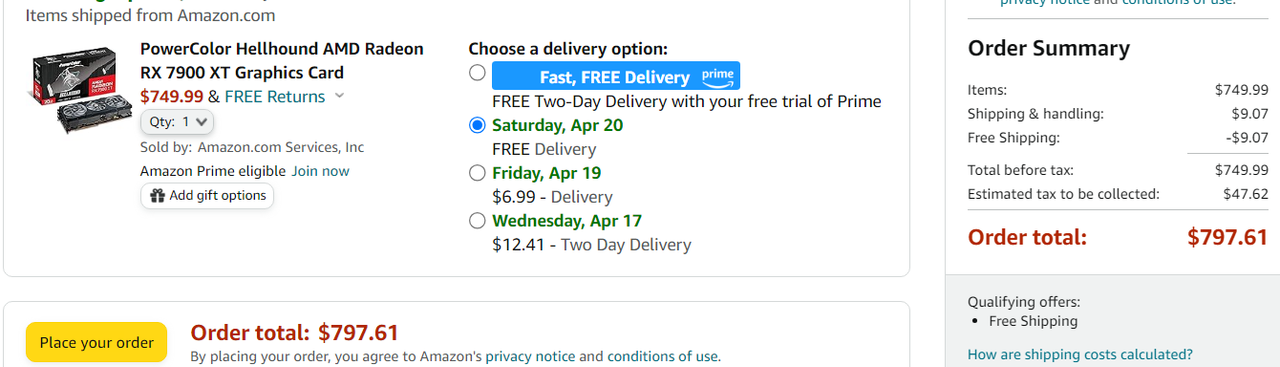
Task: Click the sidebar privacy notice link at top
Action: click(x=1042, y=2)
